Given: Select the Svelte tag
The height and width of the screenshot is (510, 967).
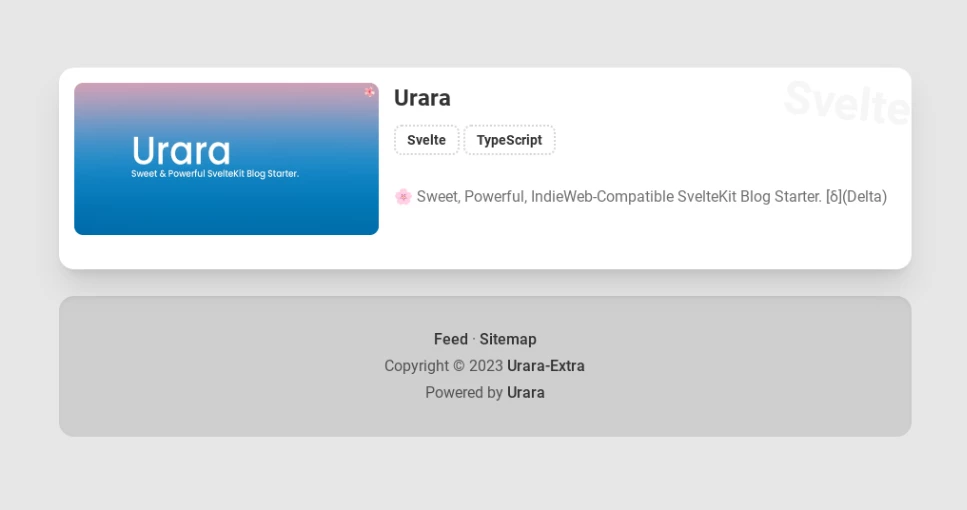Looking at the screenshot, I should pos(426,140).
